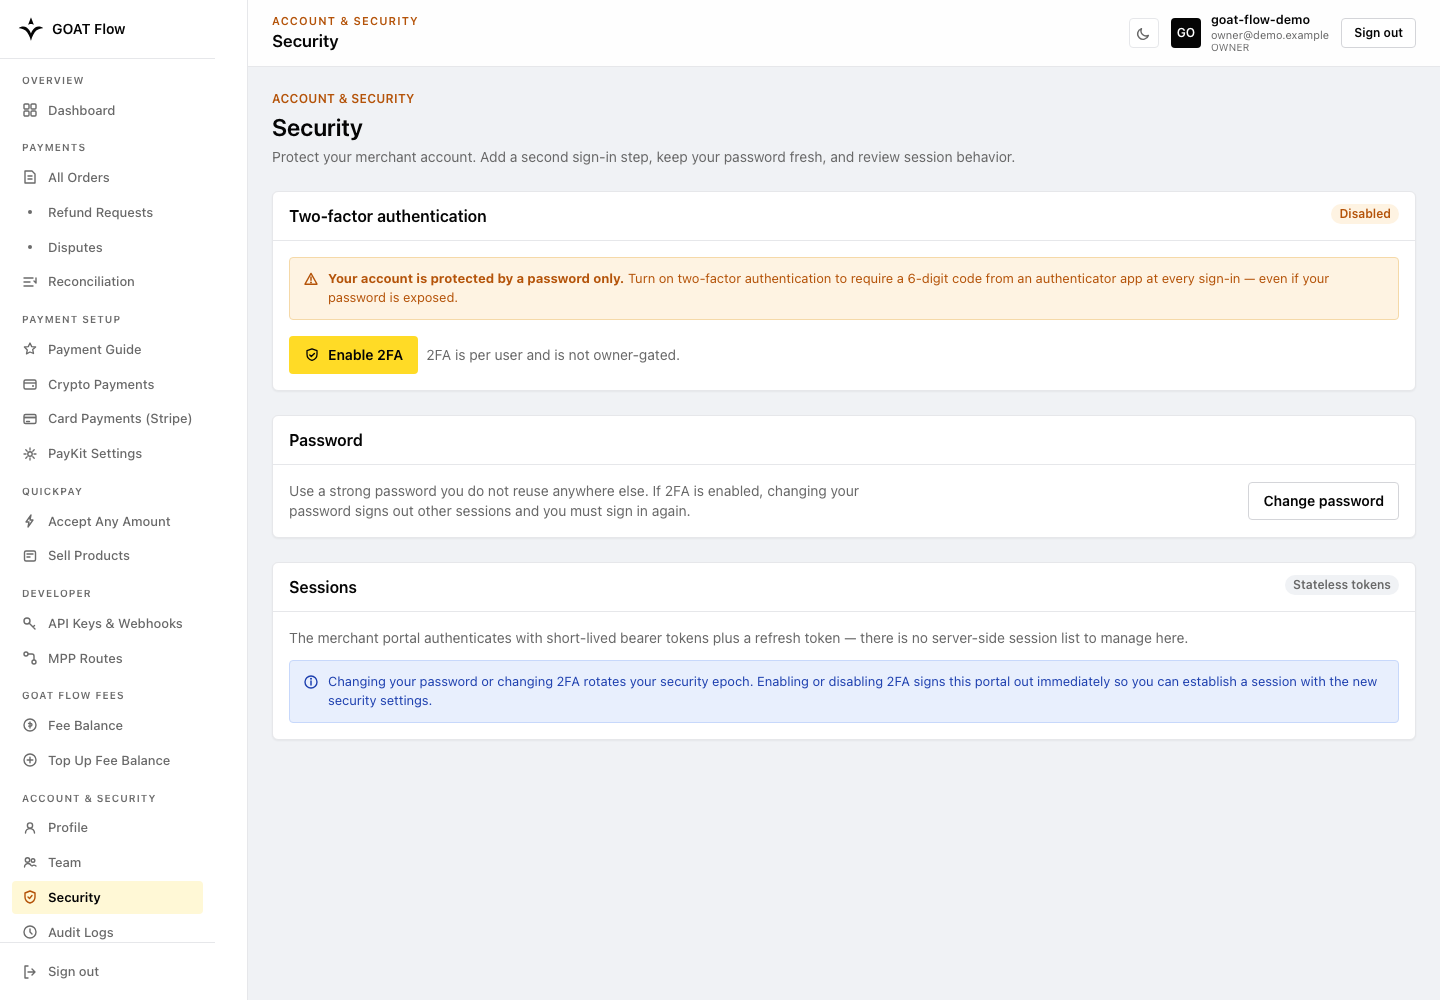Screen dimensions: 1440x1000
Task: Open Card Payments (Stripe) setup
Action: [107, 419]
